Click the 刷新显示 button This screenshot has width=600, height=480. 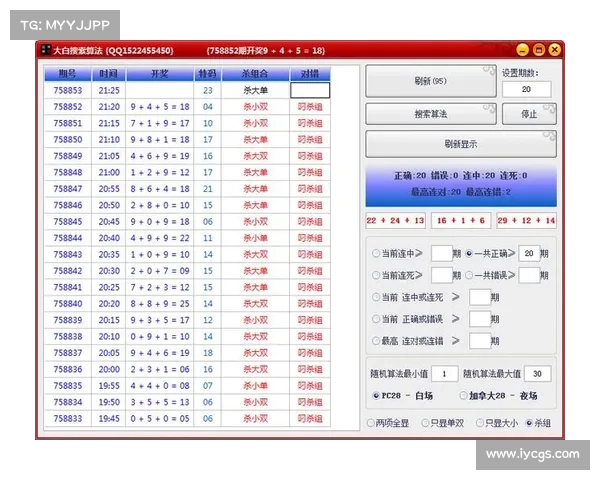[x=461, y=144]
